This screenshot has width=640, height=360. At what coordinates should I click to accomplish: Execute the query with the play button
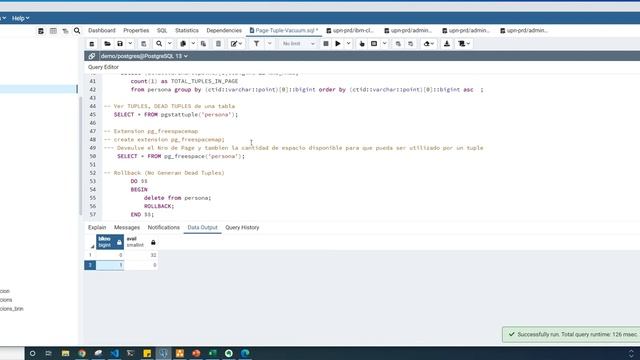click(x=338, y=44)
